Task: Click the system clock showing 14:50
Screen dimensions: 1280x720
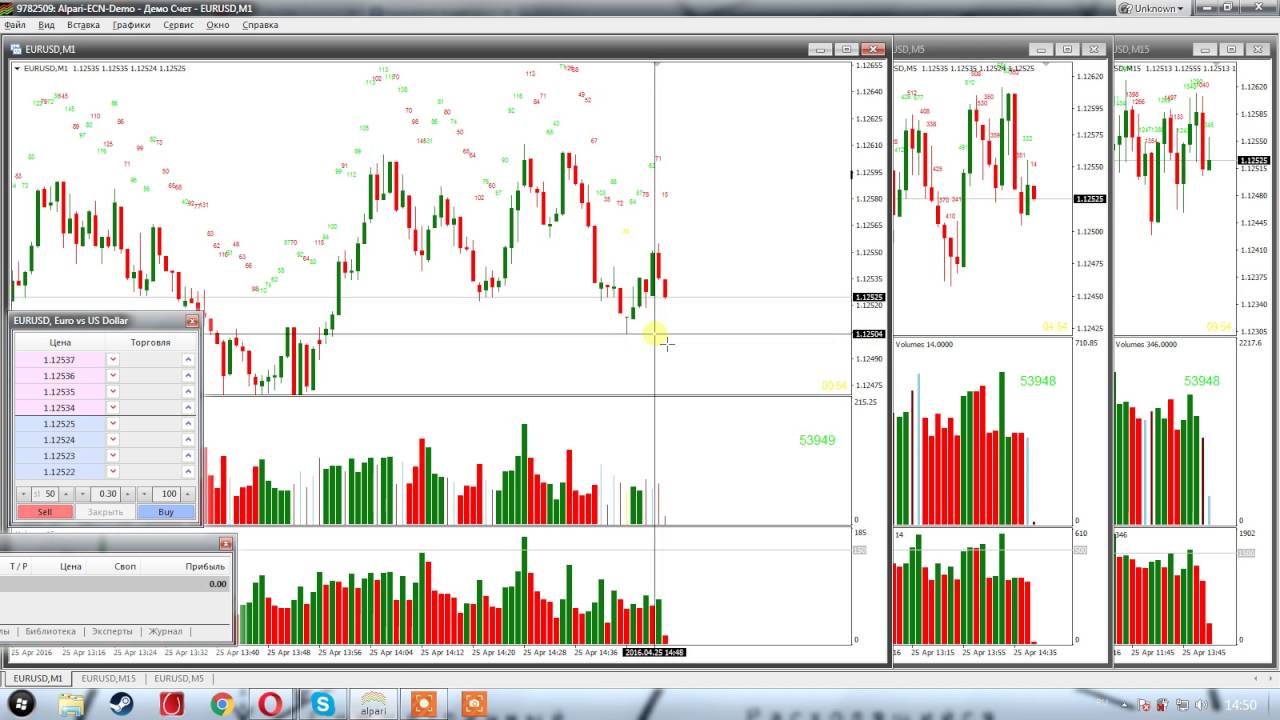Action: [x=1240, y=705]
